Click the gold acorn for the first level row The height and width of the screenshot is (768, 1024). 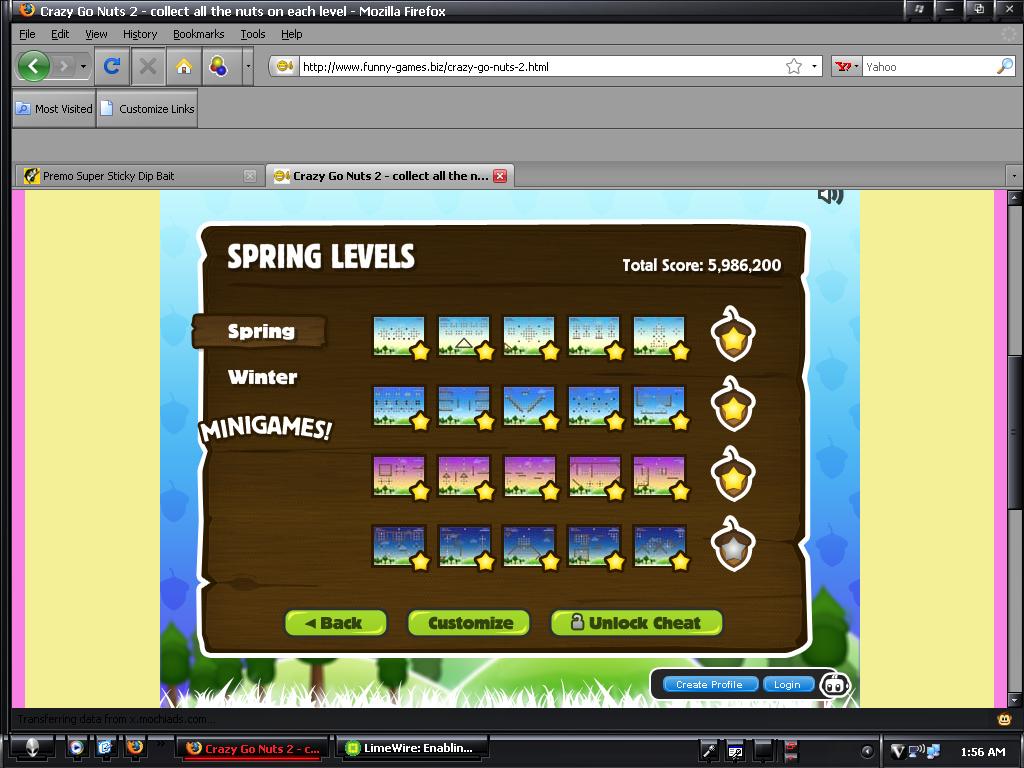[x=733, y=334]
